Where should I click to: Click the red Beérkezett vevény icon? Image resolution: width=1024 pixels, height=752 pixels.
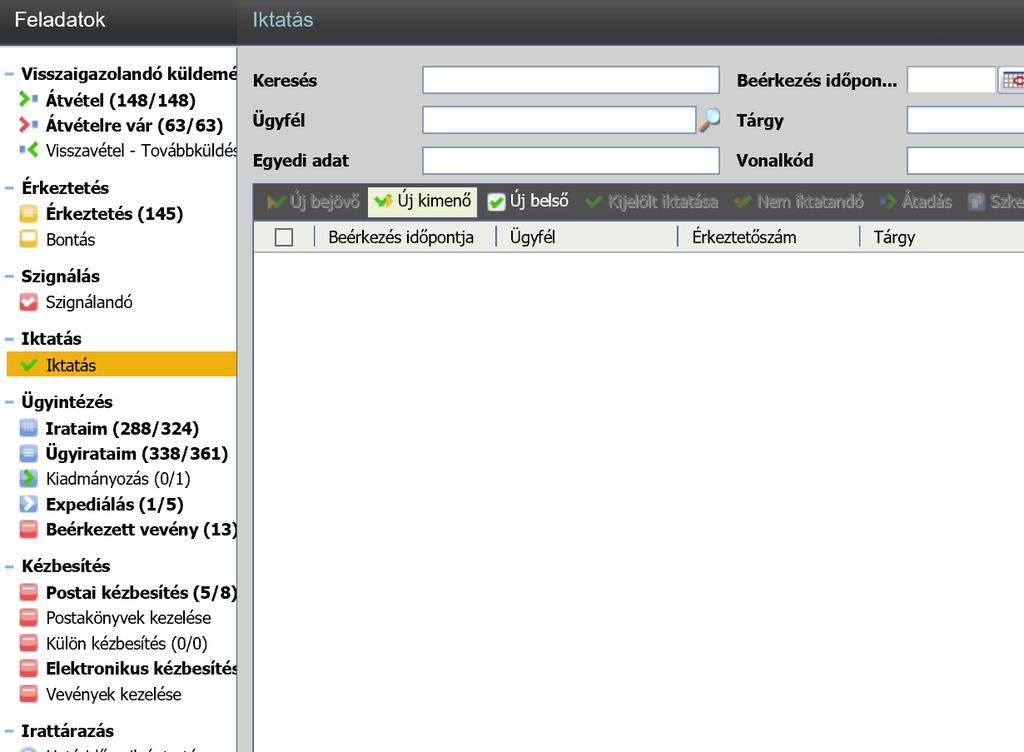click(28, 529)
